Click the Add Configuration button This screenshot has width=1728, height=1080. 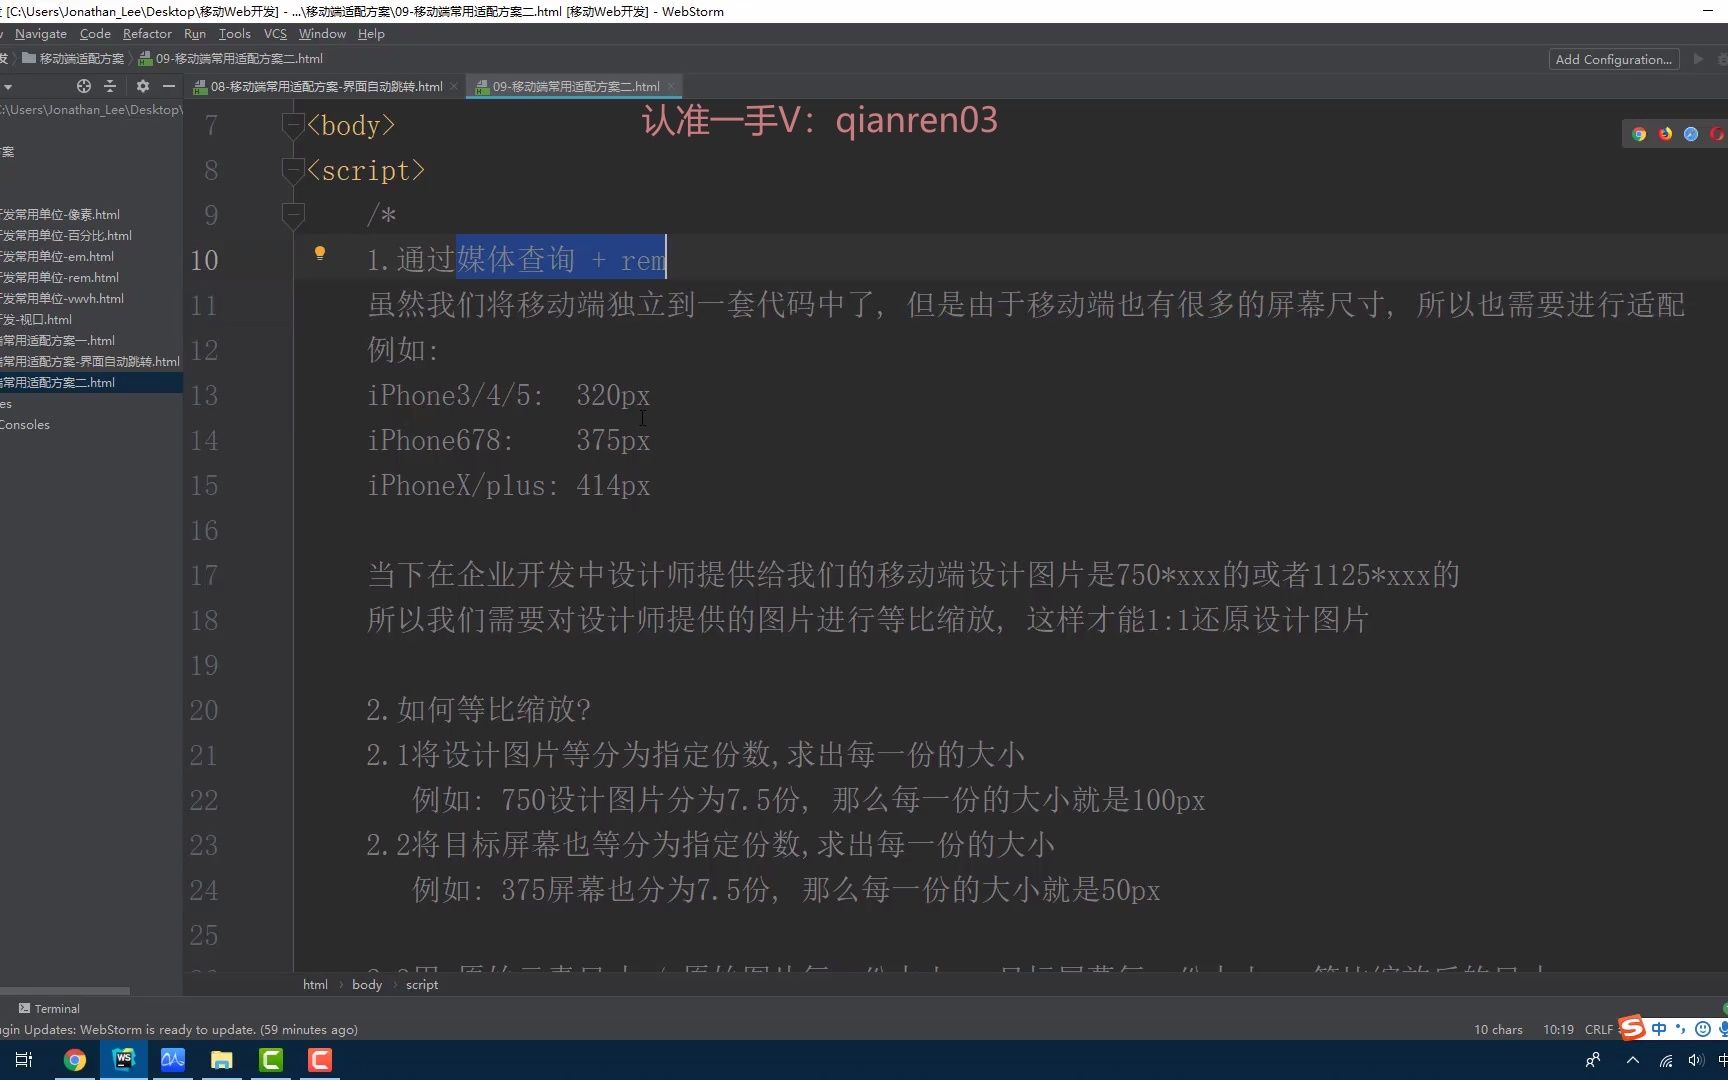[1613, 59]
